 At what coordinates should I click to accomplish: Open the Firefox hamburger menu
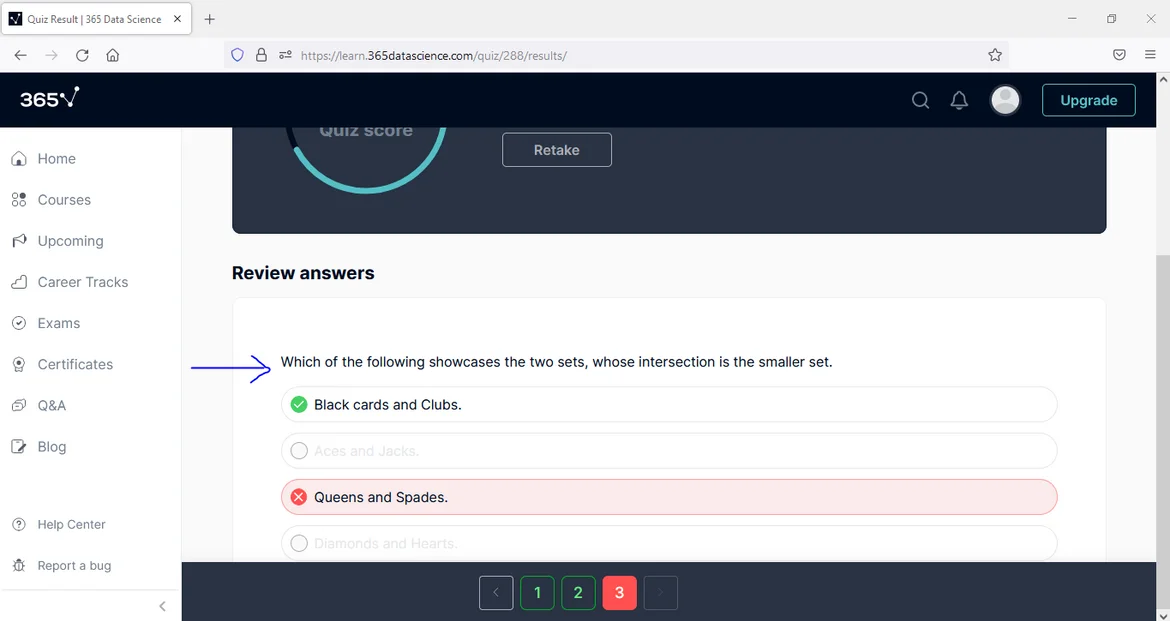[1150, 55]
